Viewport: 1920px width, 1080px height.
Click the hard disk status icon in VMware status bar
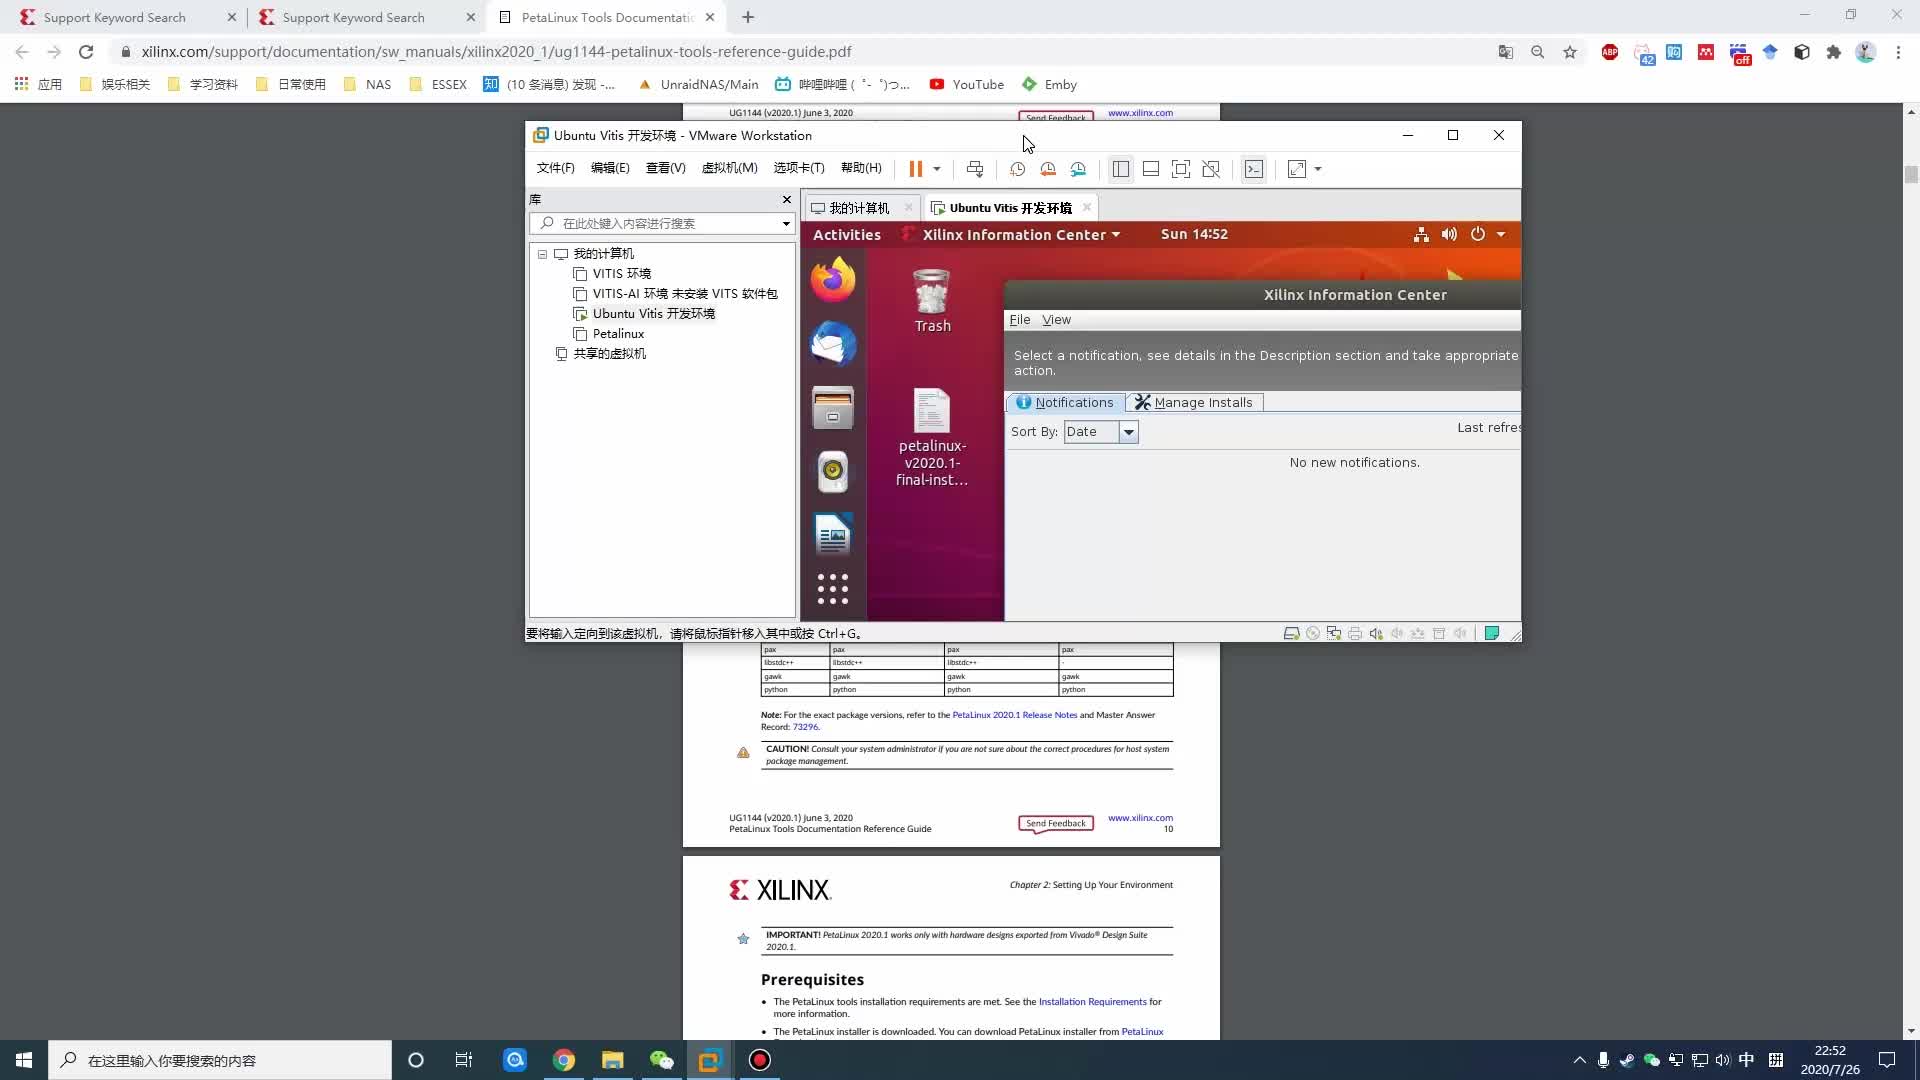point(1292,634)
